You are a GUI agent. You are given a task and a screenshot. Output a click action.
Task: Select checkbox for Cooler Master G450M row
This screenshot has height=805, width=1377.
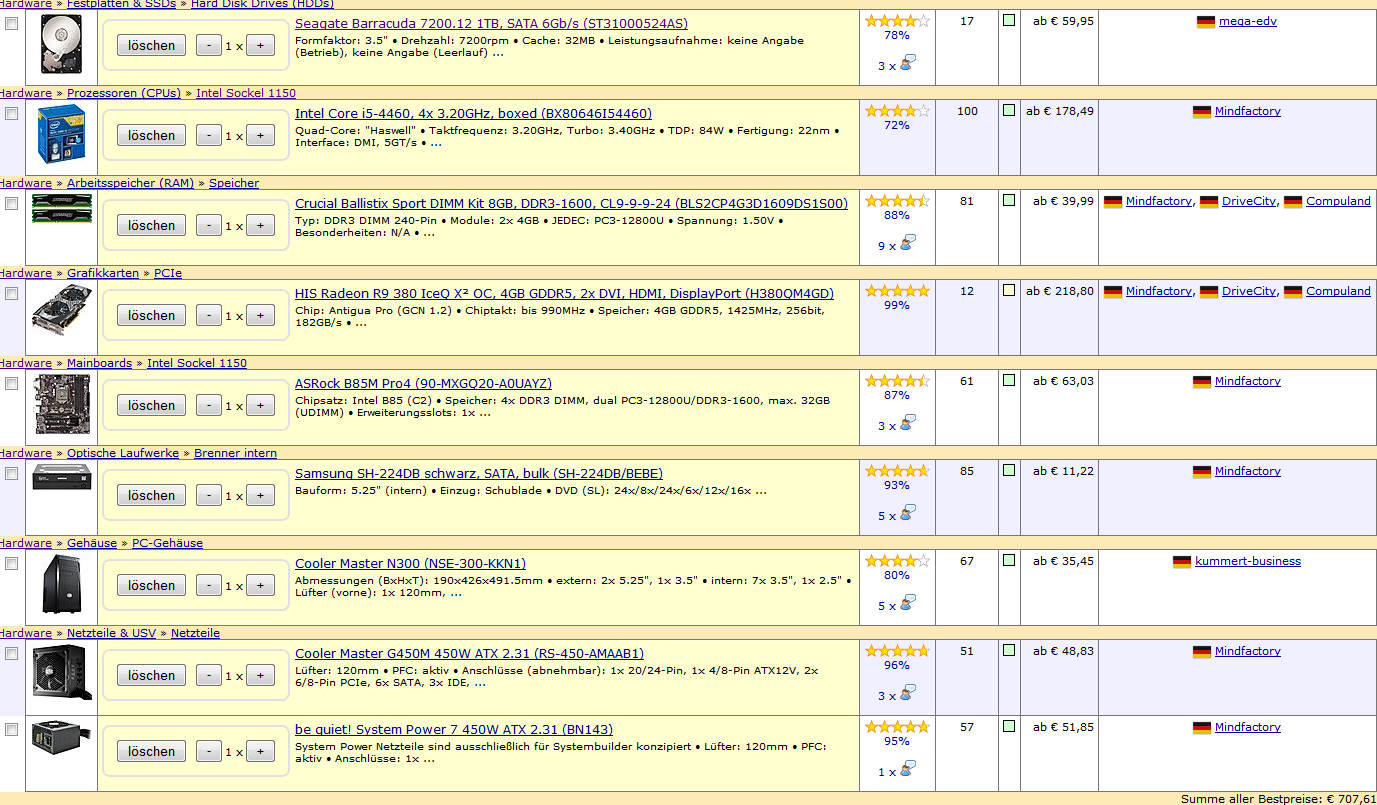point(11,653)
